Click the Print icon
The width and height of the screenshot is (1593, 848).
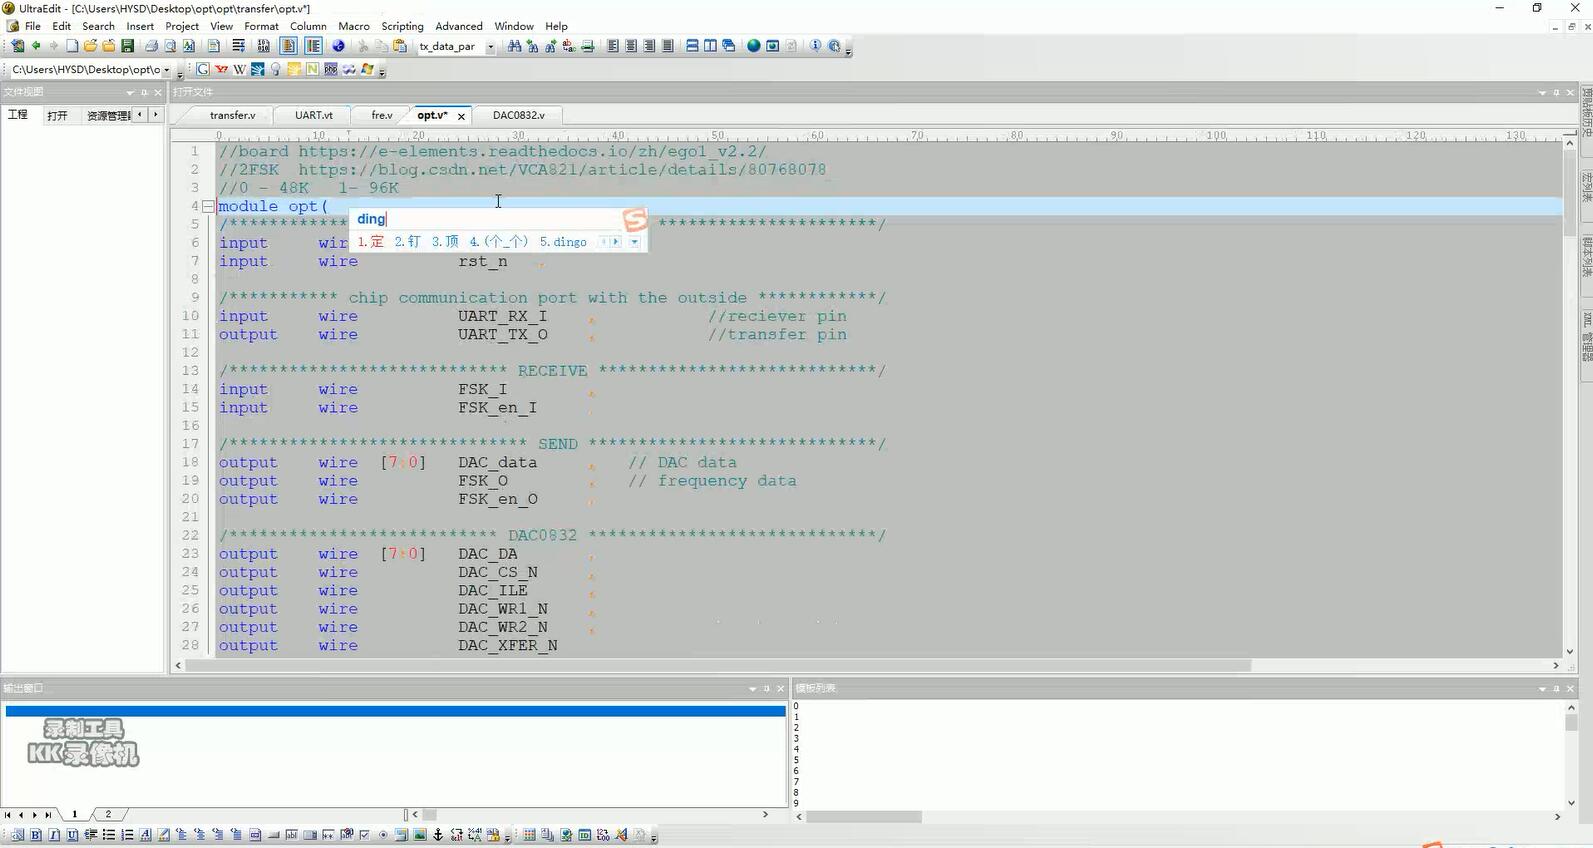point(151,46)
